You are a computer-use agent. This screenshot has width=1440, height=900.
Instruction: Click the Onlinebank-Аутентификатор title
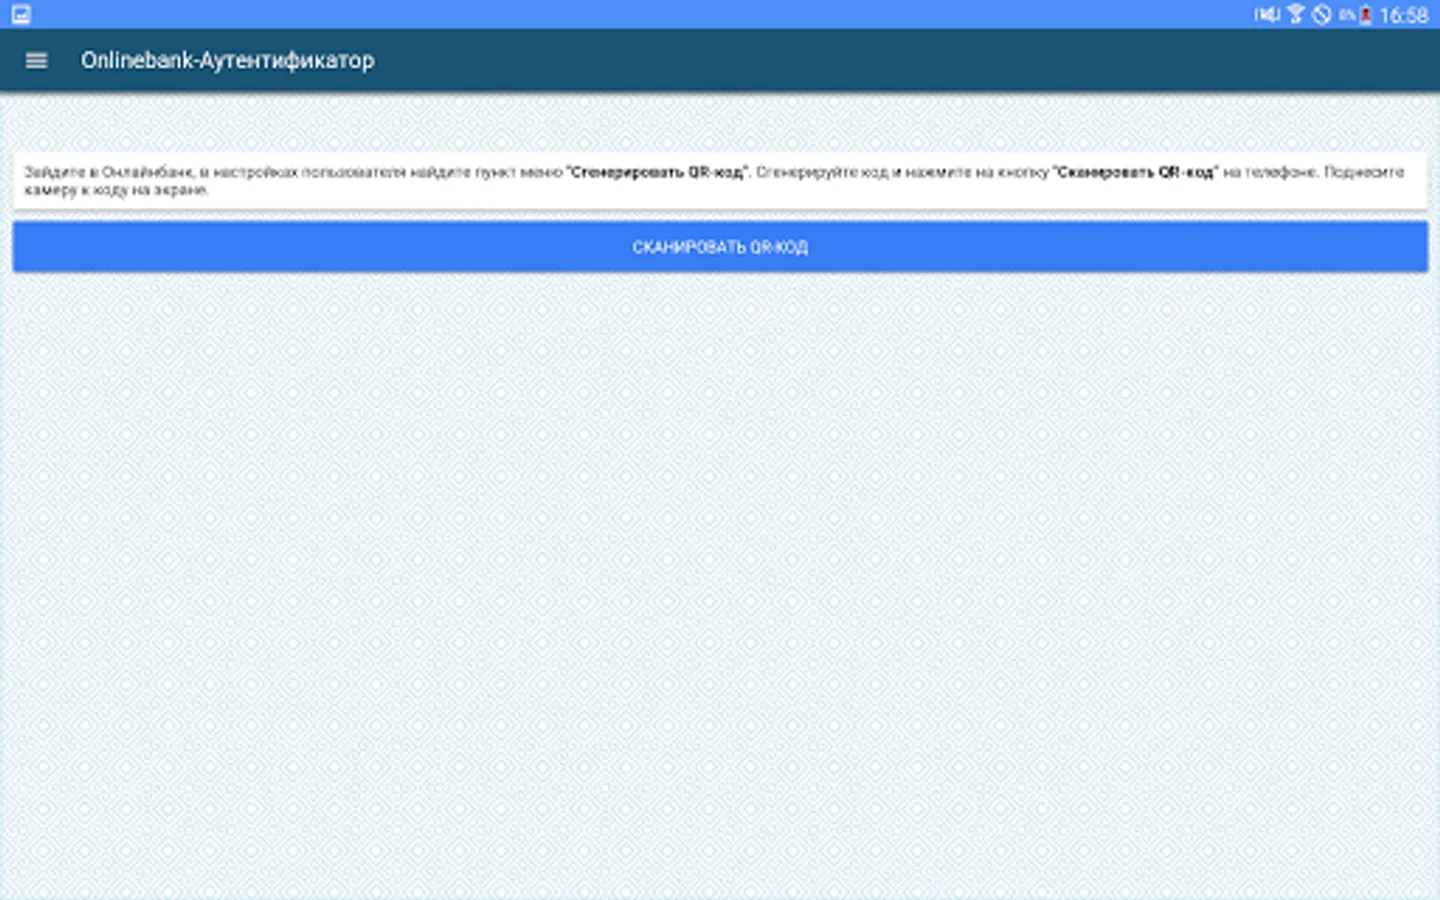tap(228, 61)
